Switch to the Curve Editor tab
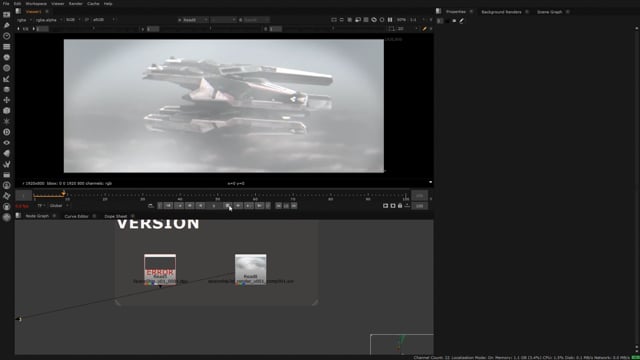 tap(76, 216)
